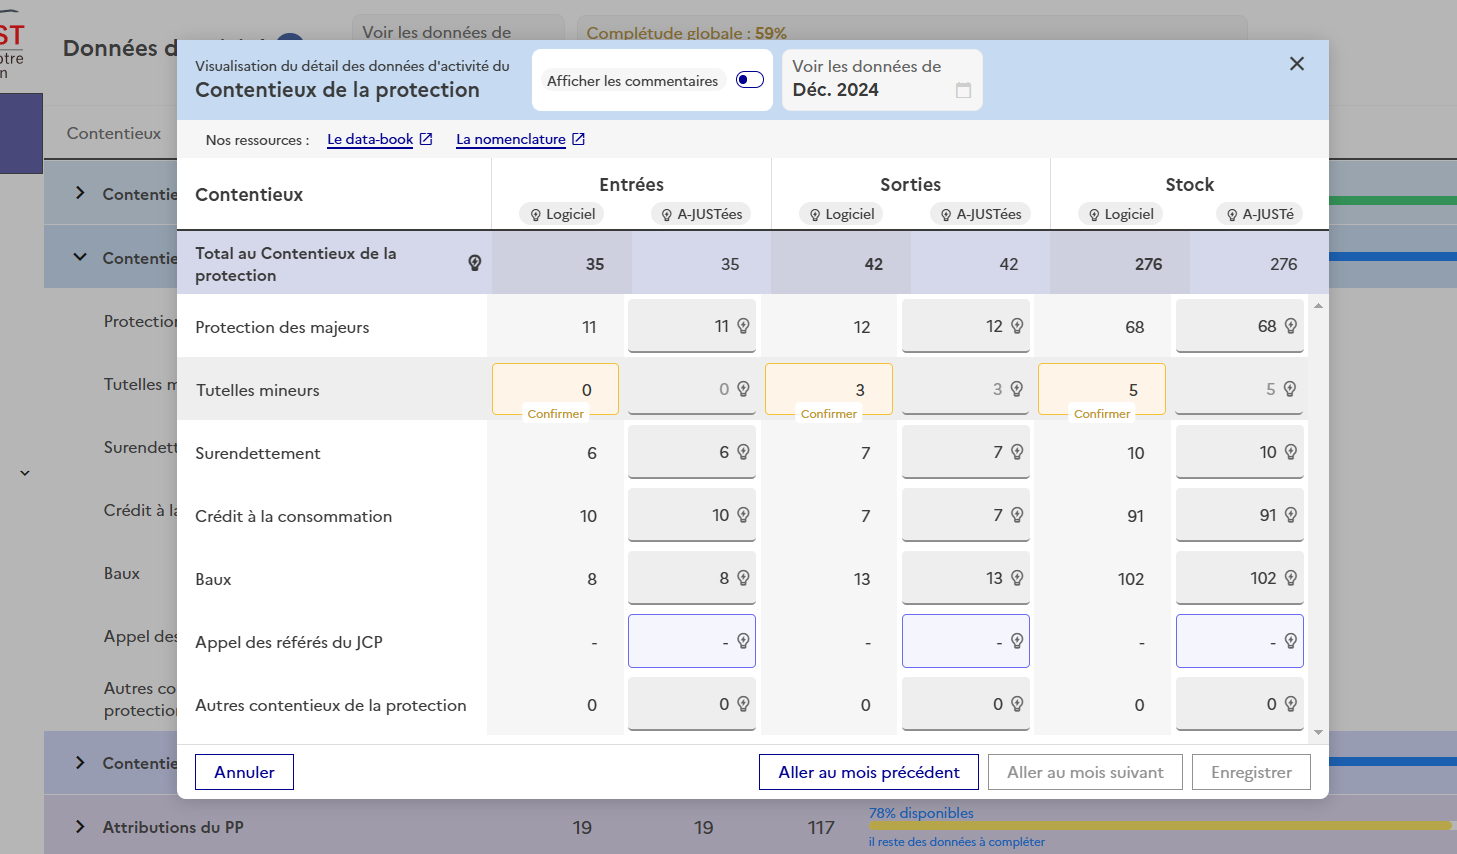Open La nomenclature resource link
Image resolution: width=1457 pixels, height=854 pixels.
511,139
